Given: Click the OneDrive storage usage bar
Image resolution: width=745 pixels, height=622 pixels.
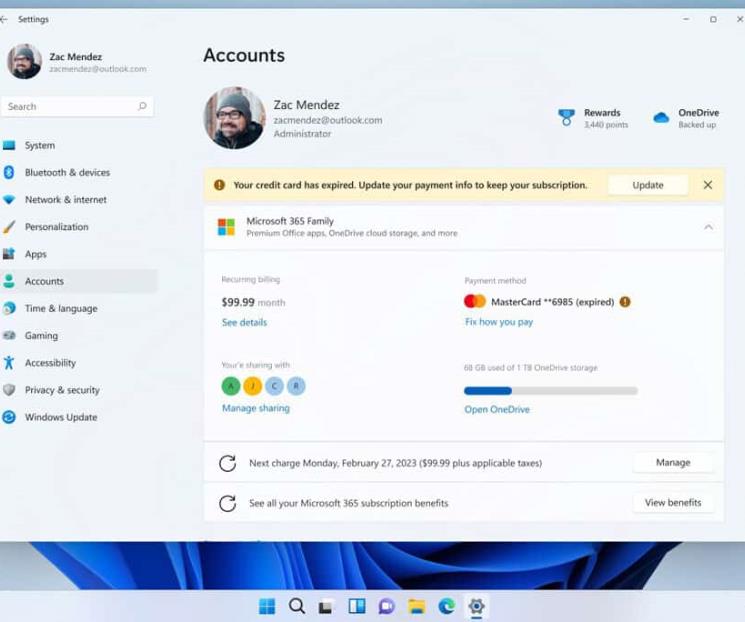Looking at the screenshot, I should point(551,391).
